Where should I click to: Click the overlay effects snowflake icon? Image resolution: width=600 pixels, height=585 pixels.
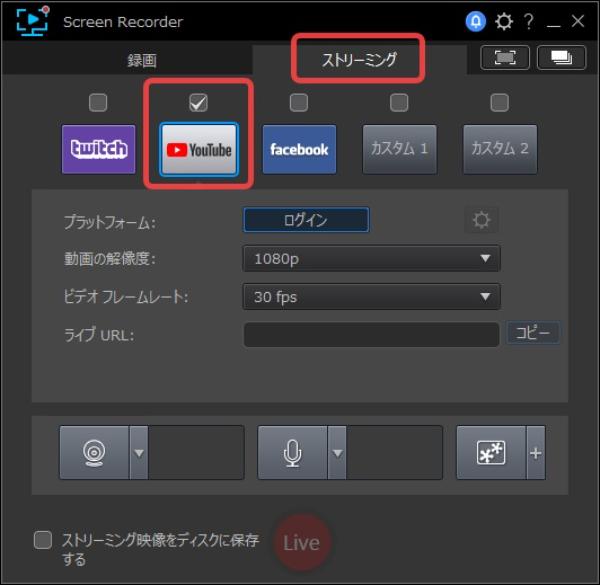(x=491, y=453)
